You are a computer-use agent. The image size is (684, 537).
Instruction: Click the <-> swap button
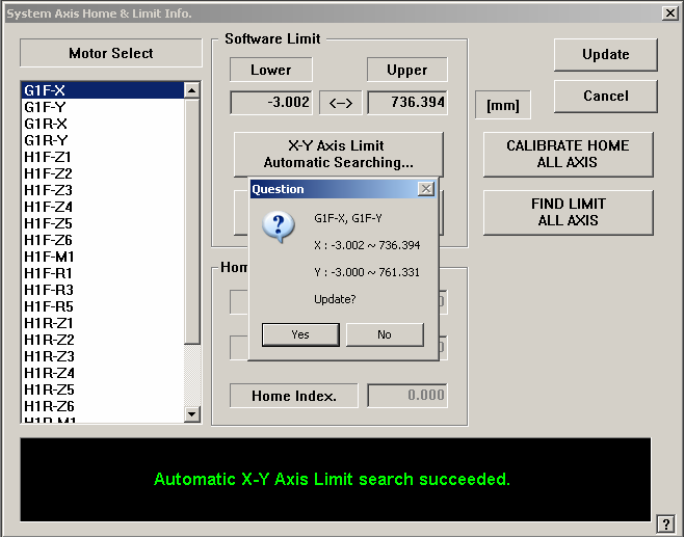(341, 103)
